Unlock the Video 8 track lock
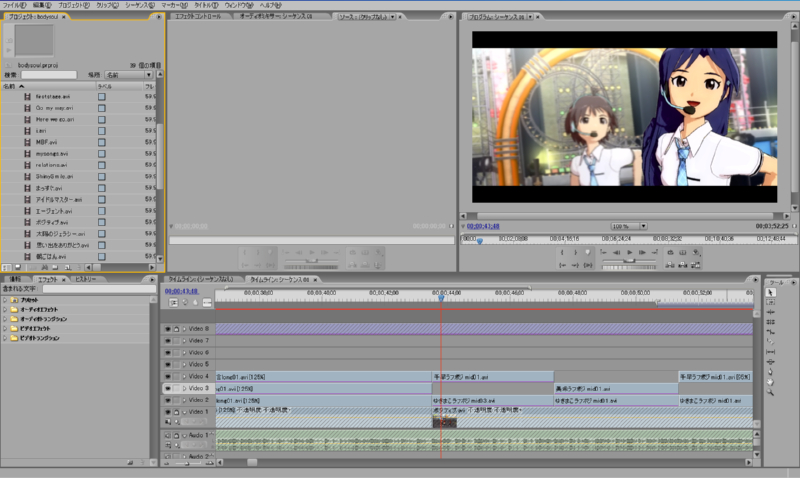Image resolution: width=800 pixels, height=478 pixels. (177, 329)
